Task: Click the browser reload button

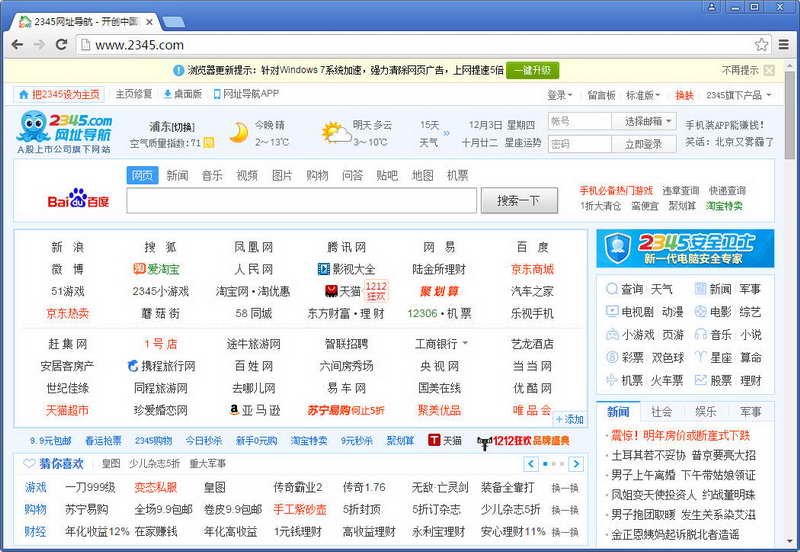Action: (x=61, y=44)
